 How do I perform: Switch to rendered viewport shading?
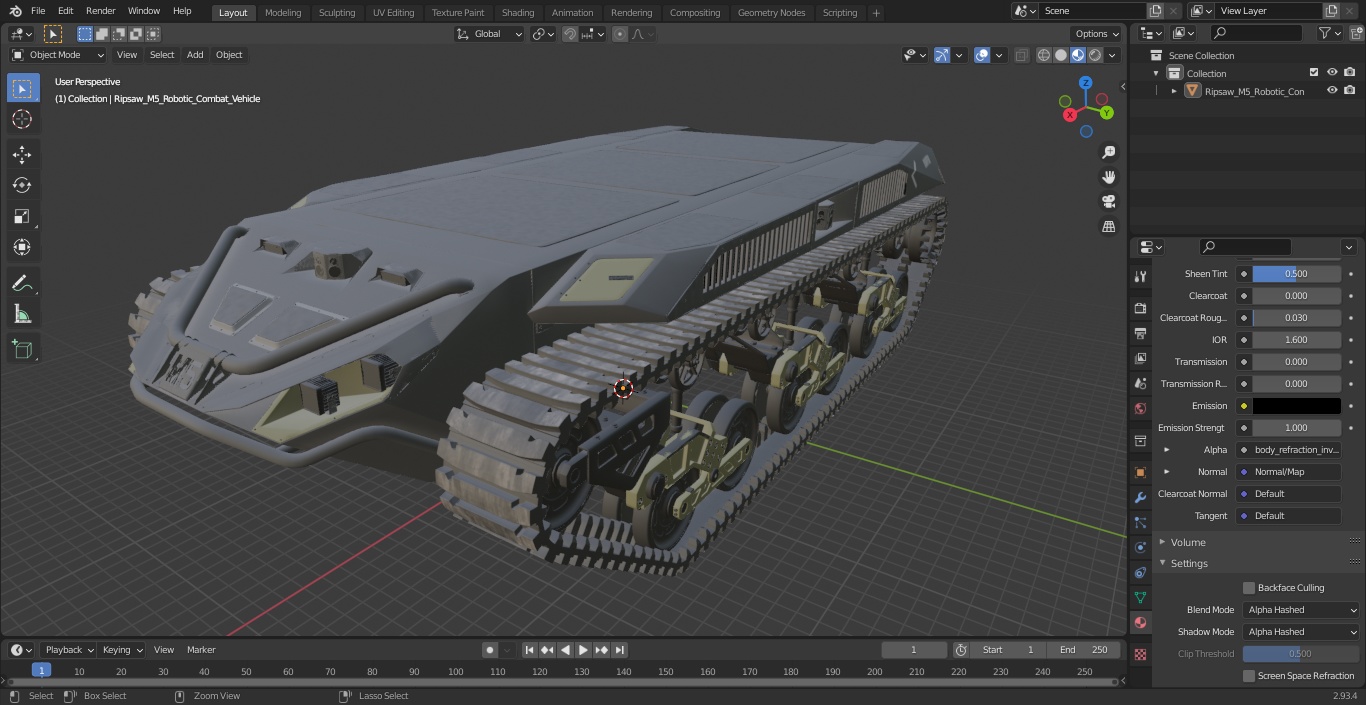click(x=1095, y=55)
